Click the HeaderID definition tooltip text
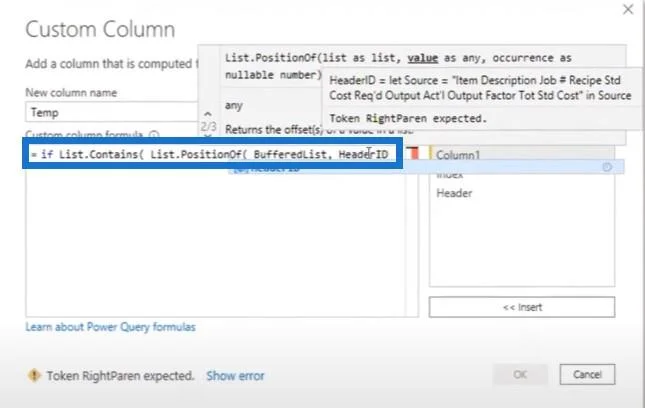Image resolution: width=645 pixels, height=408 pixels. pyautogui.click(x=480, y=88)
